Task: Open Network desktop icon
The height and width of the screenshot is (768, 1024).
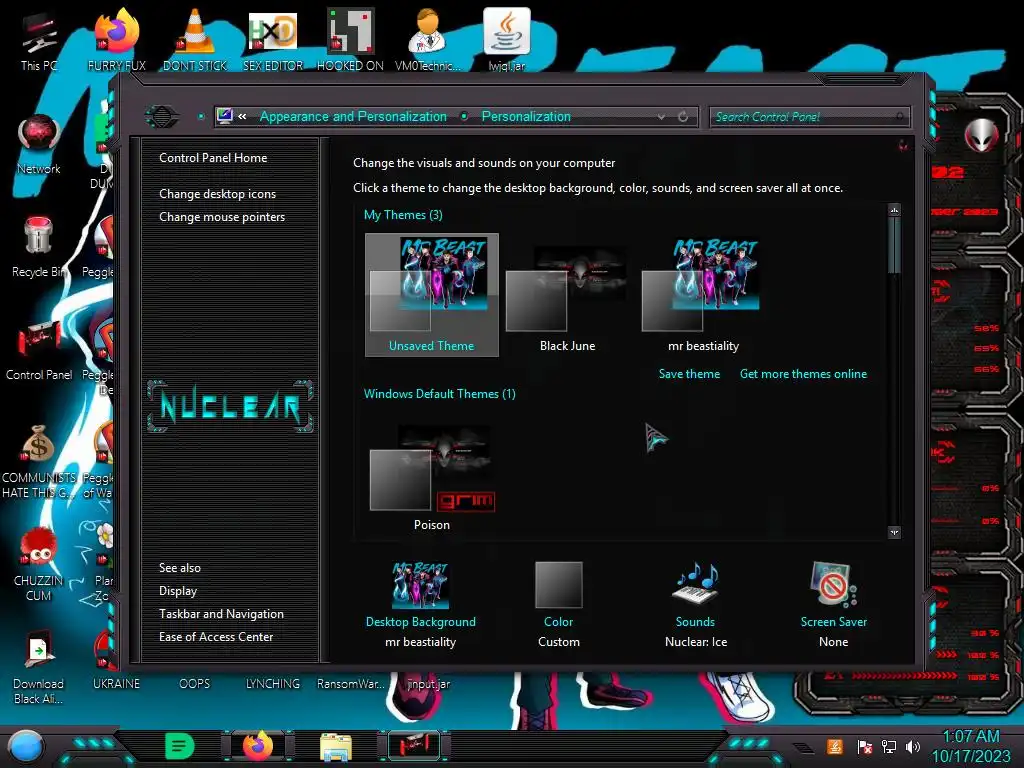Action: 39,145
